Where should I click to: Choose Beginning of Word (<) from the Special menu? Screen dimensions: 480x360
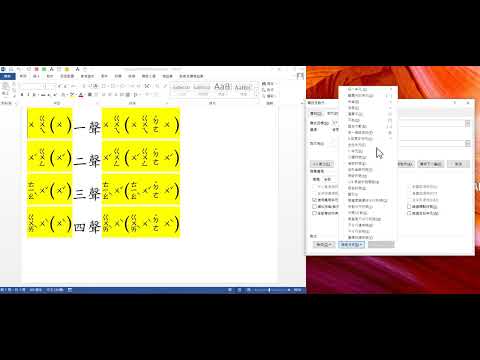pos(367,102)
